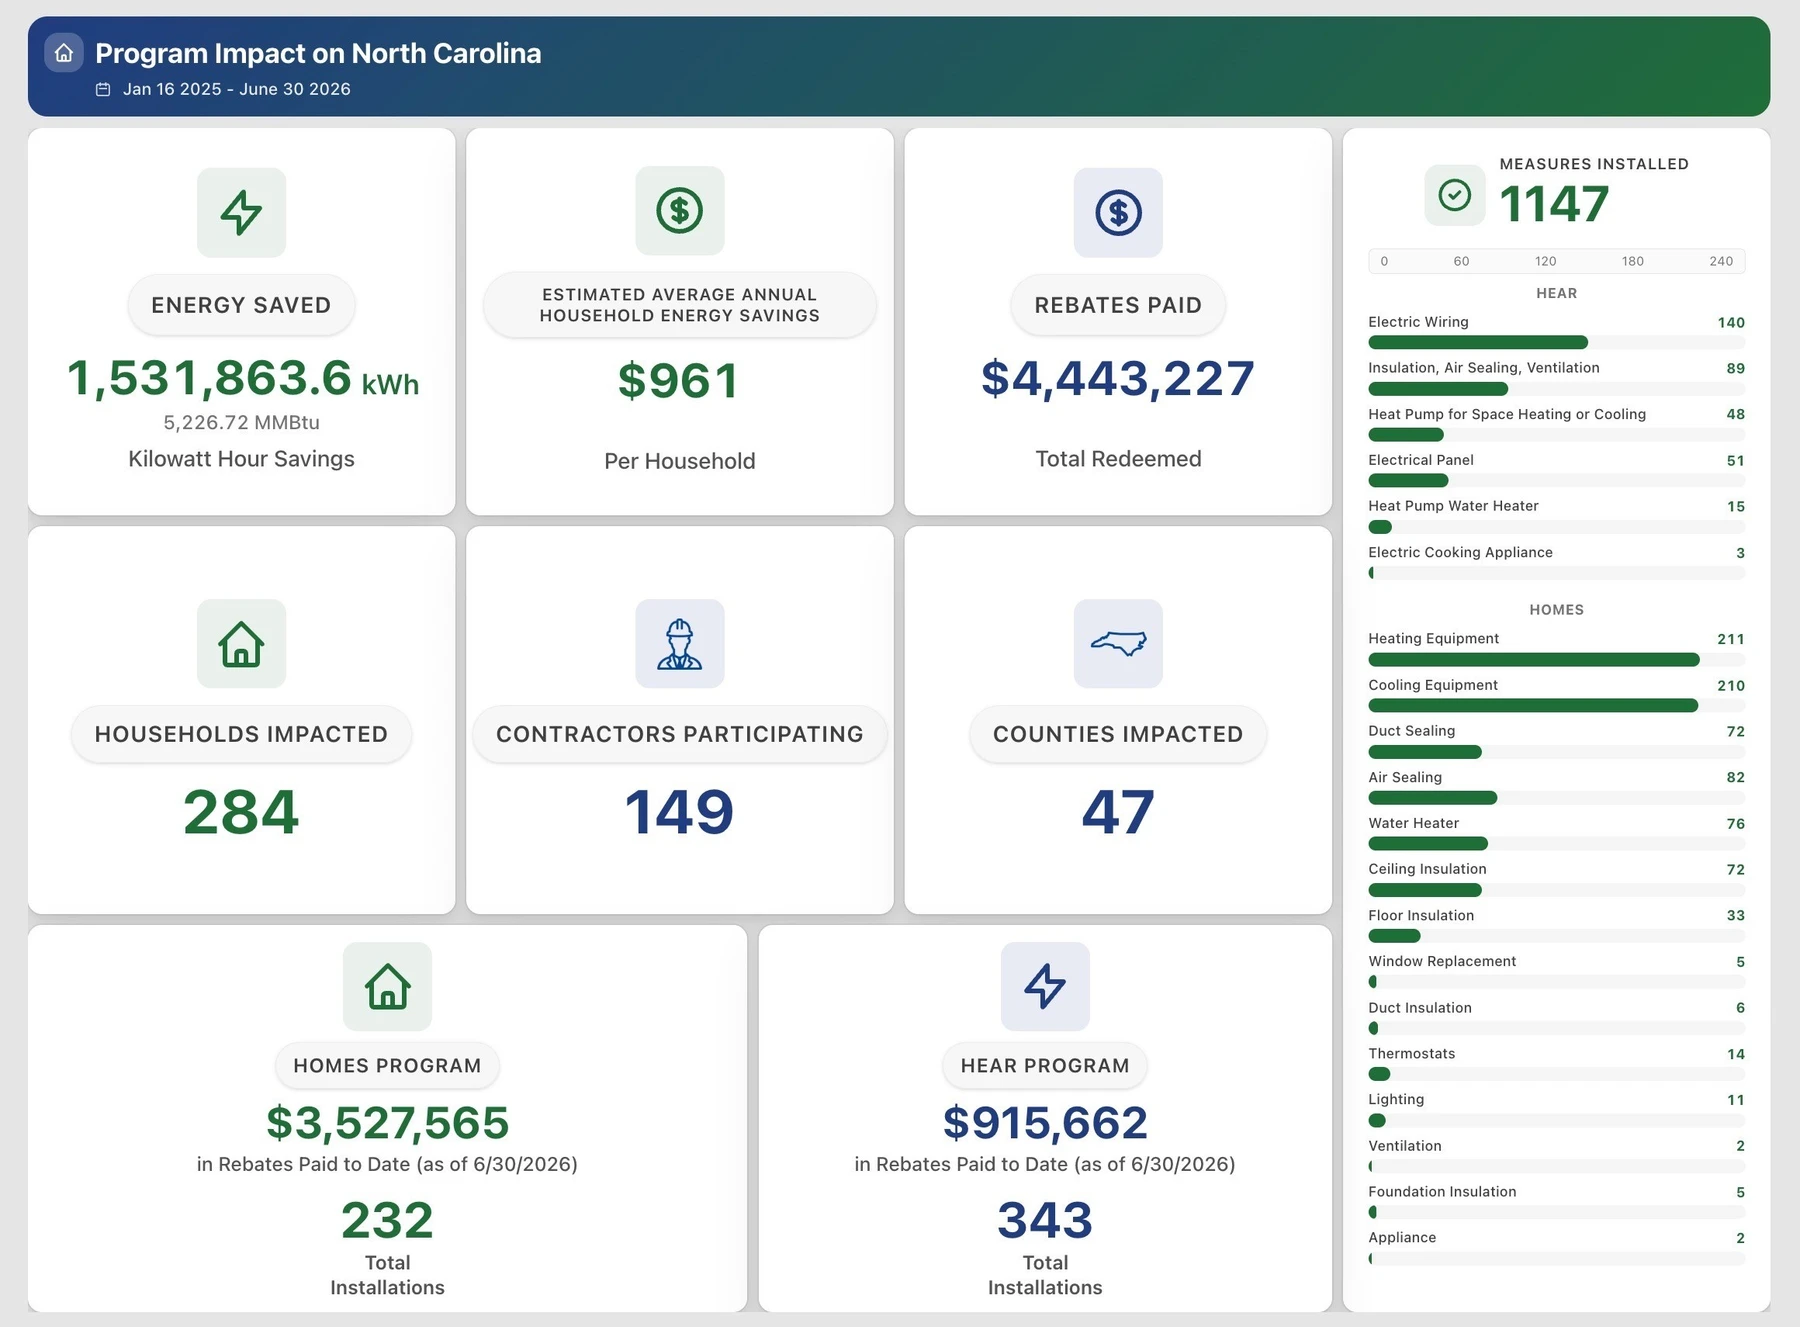This screenshot has width=1800, height=1327.
Task: Click the HEAR PROGRAM label pill
Action: pos(1045,1066)
